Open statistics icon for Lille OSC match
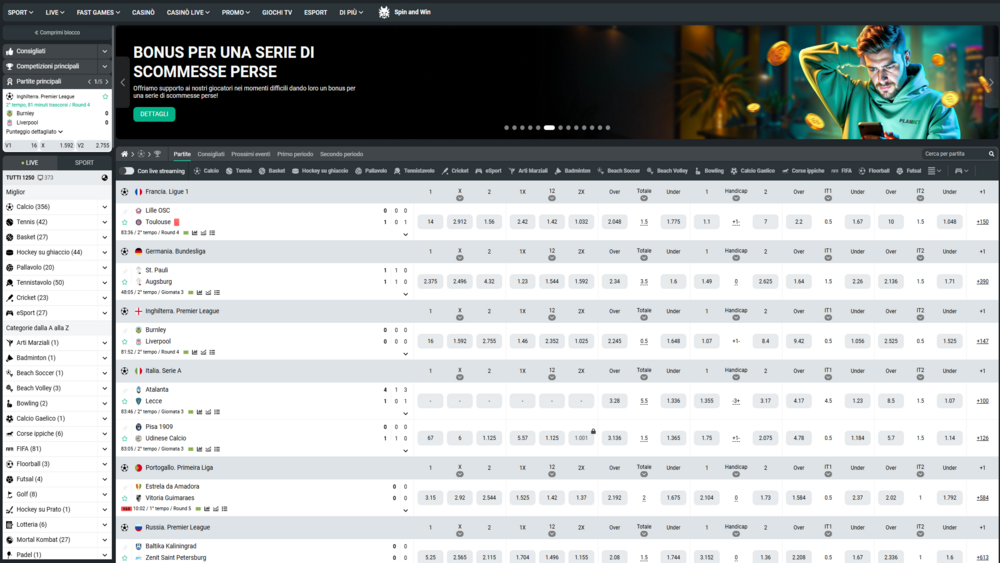 tap(195, 233)
